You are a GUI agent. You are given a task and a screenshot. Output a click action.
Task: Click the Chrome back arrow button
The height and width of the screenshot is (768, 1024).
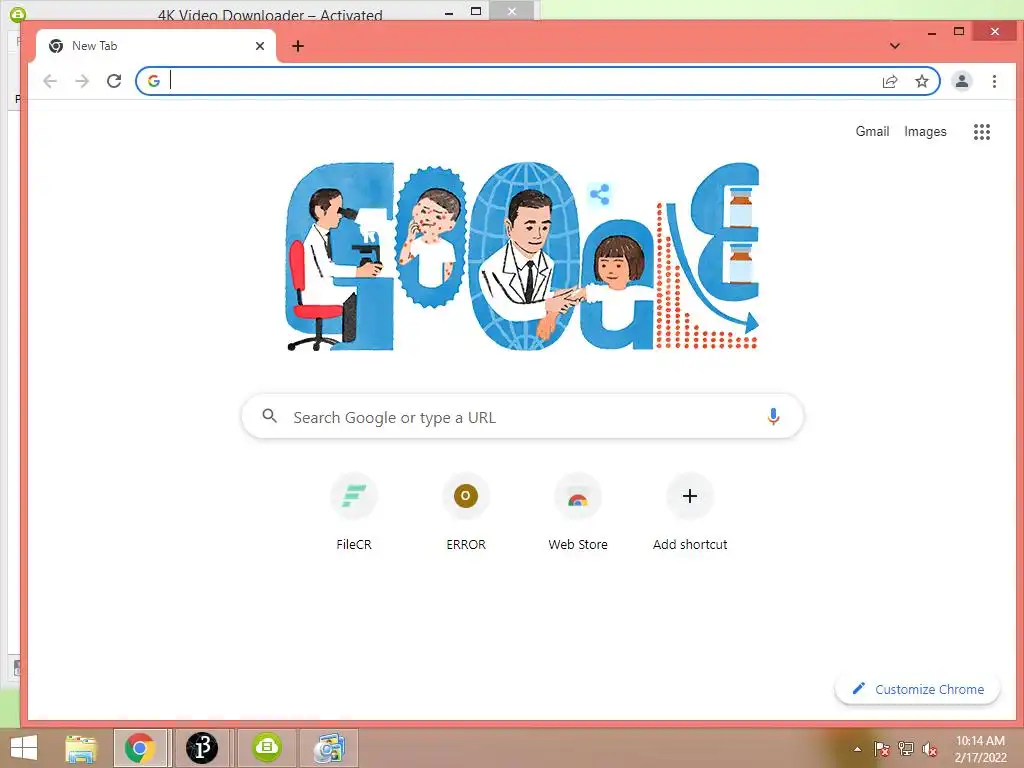tap(50, 81)
